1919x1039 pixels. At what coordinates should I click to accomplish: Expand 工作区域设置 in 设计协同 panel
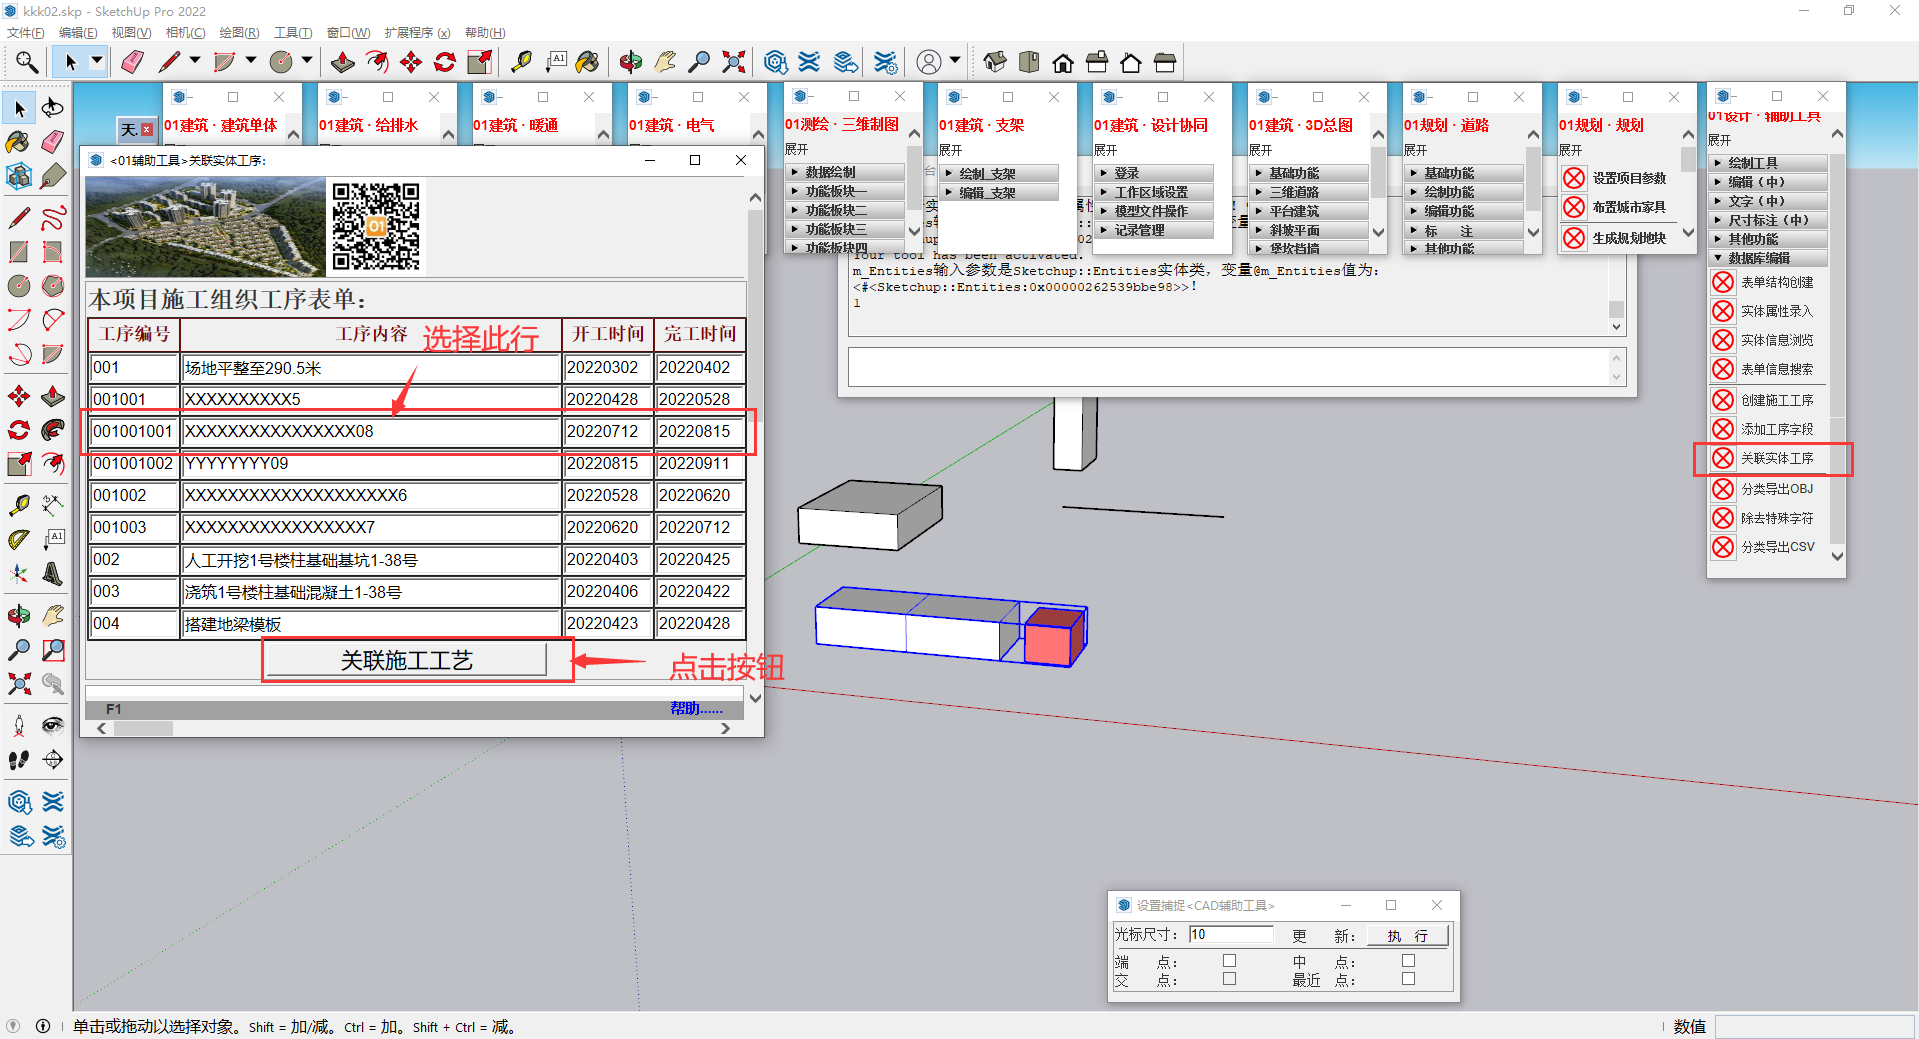point(1154,192)
